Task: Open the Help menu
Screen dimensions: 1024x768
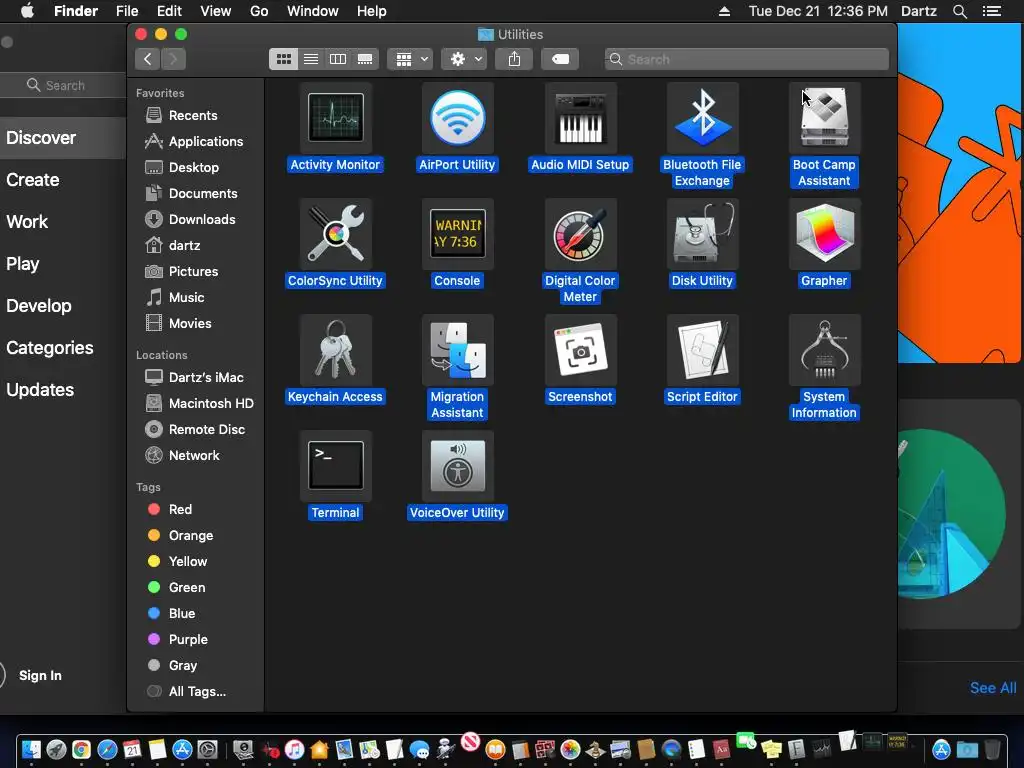Action: 372,11
